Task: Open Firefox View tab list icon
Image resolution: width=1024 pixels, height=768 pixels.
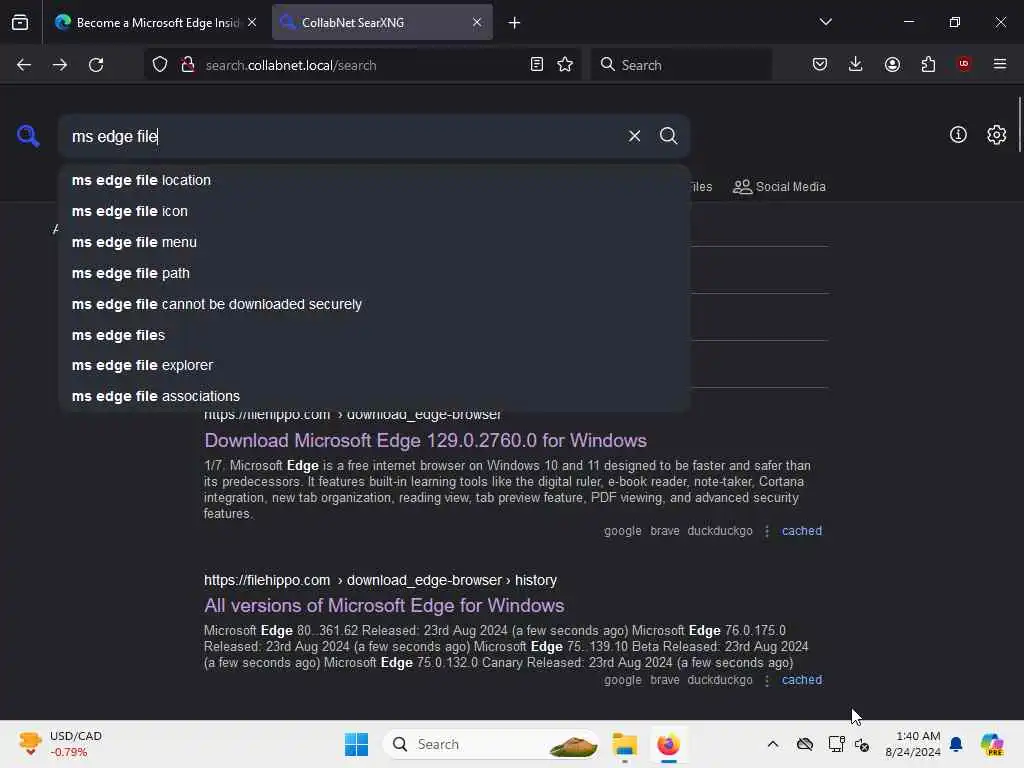Action: click(20, 22)
